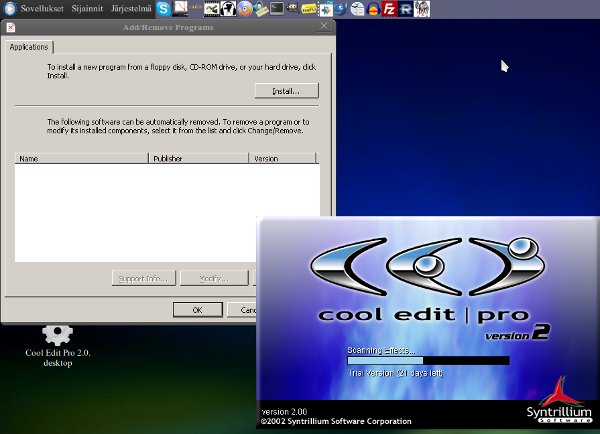Screen dimensions: 600x434
Task: Launch FileZilla from the top panel
Action: click(389, 8)
